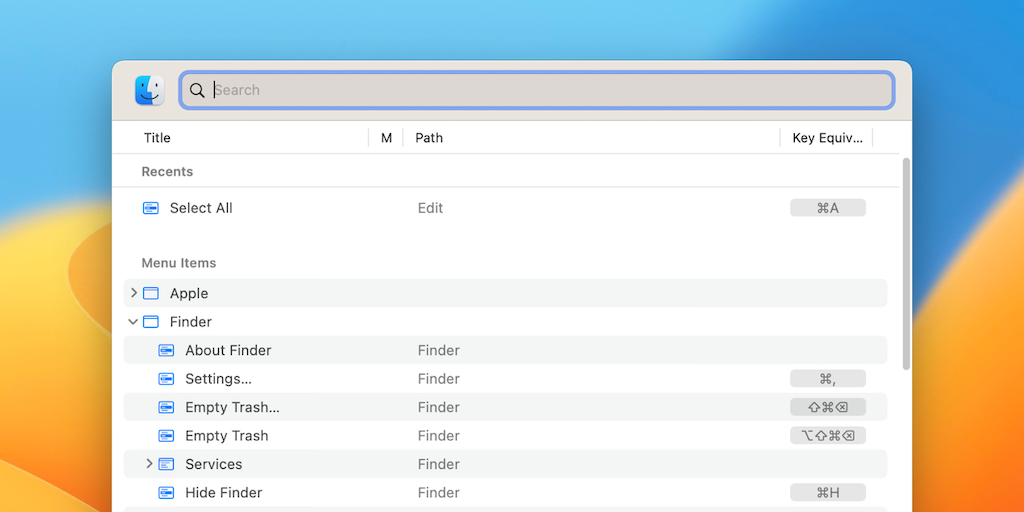1024x512 pixels.
Task: Click the Apple menu group icon
Action: click(x=151, y=293)
